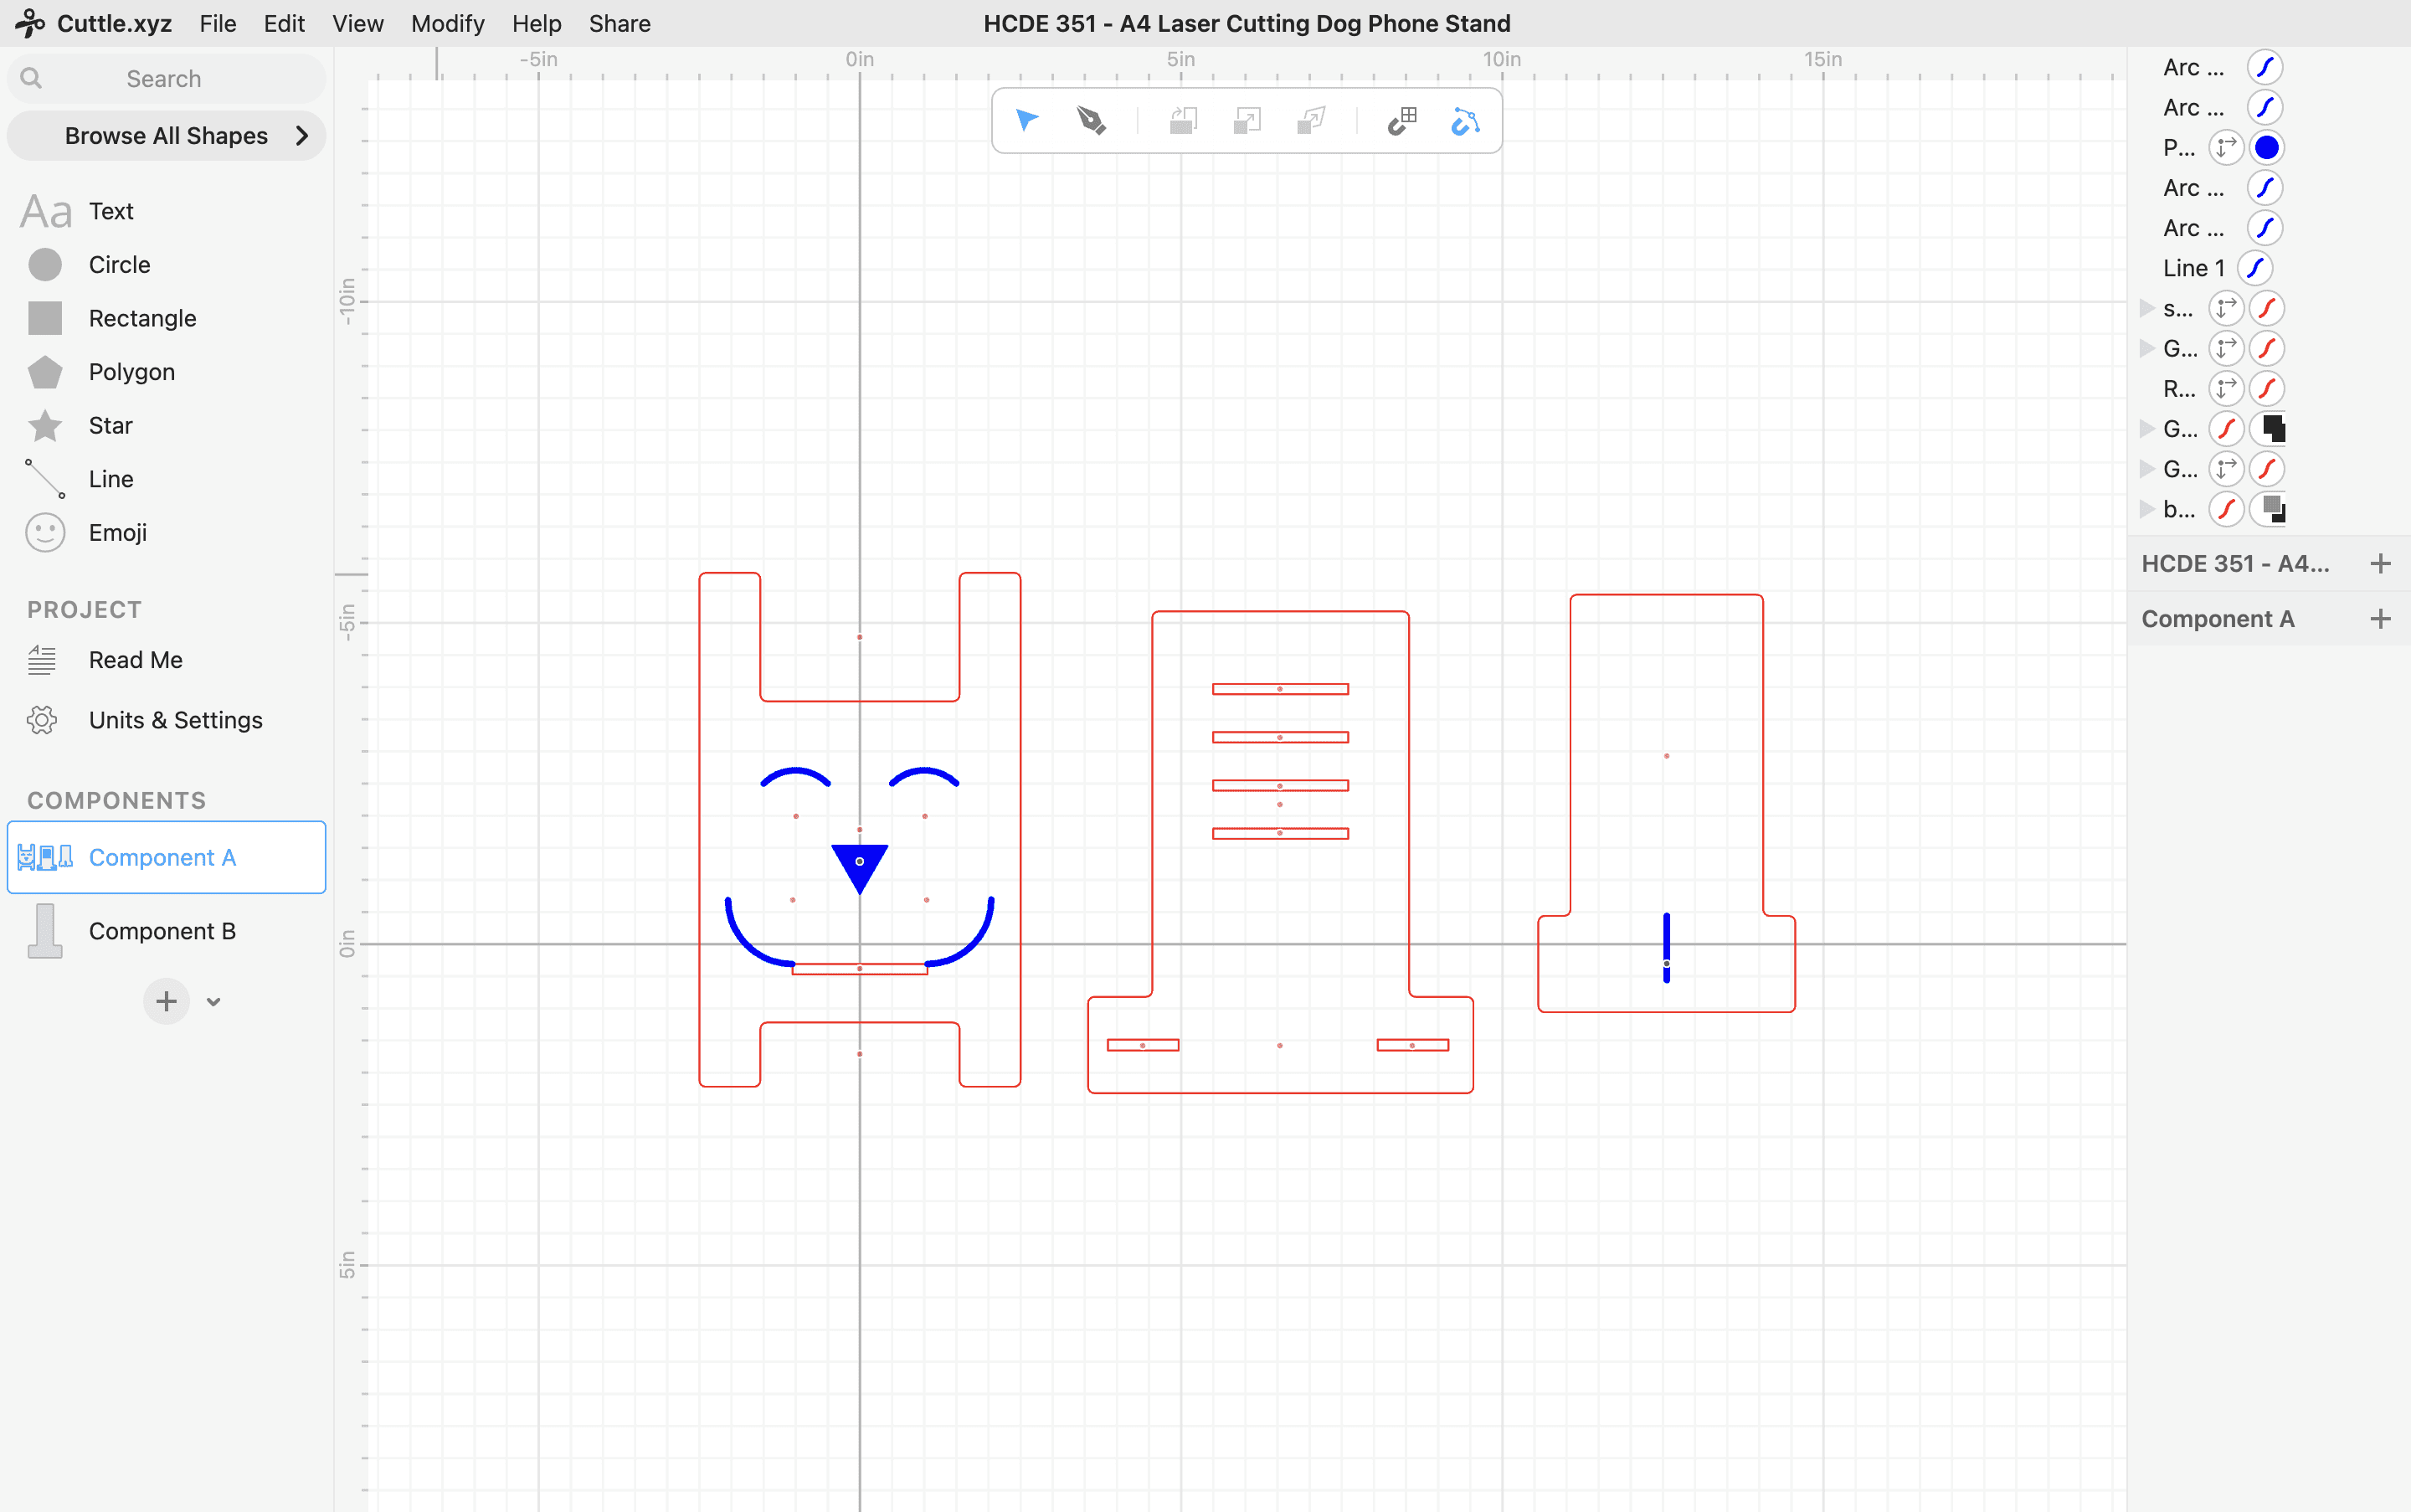Select the arrow selection tool
Viewport: 2411px width, 1512px height.
point(1027,120)
